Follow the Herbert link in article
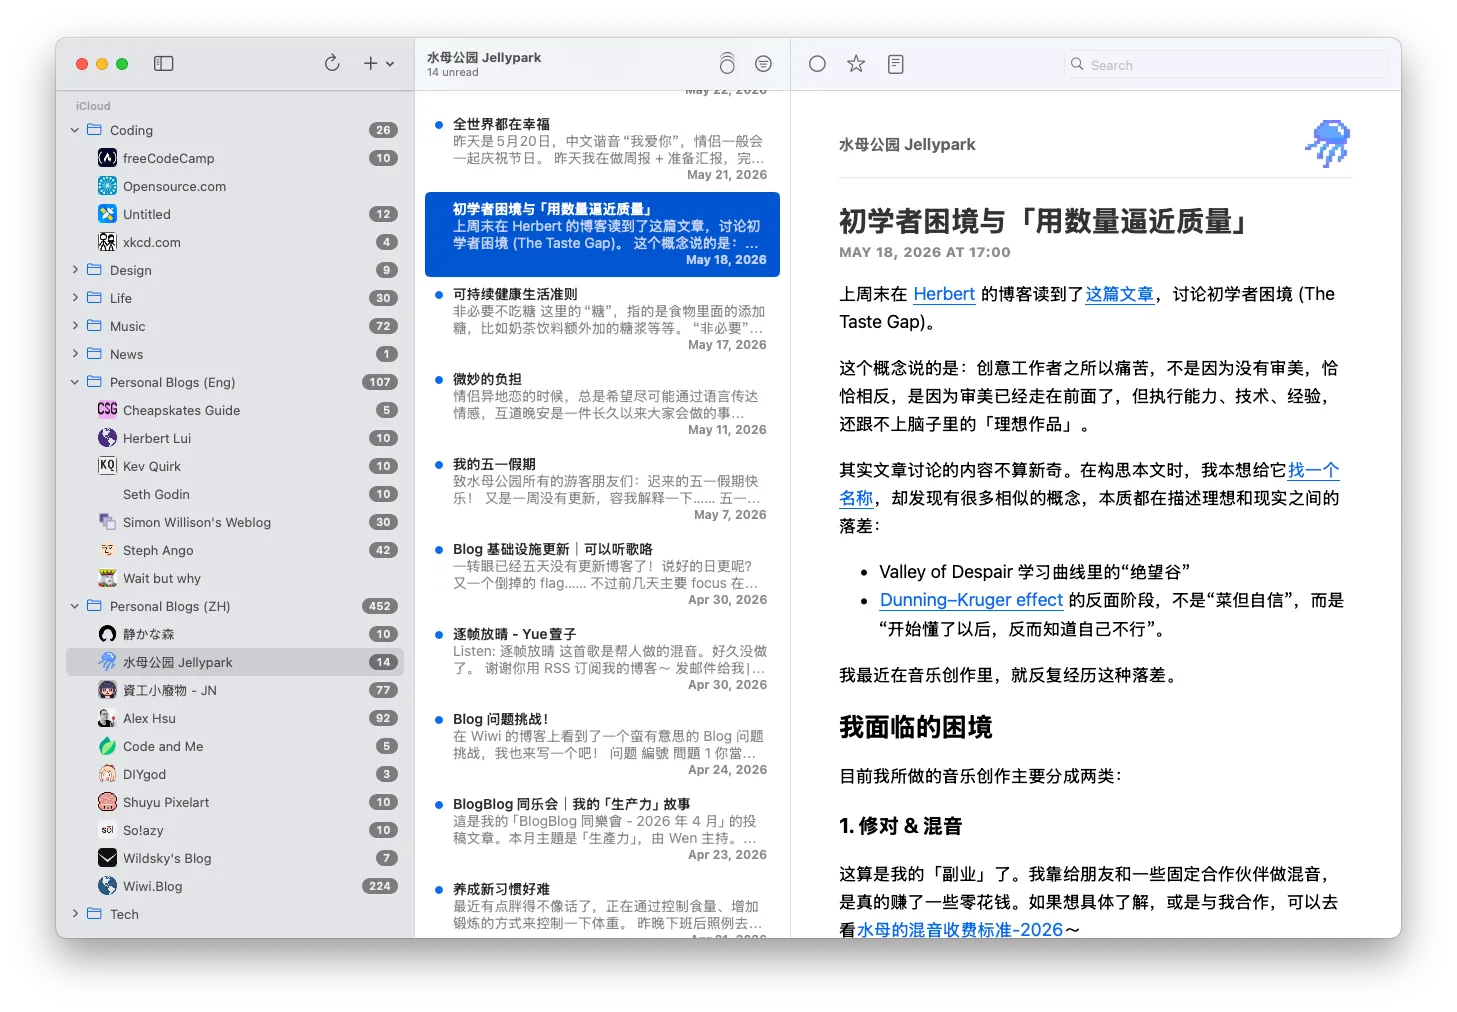 [944, 294]
